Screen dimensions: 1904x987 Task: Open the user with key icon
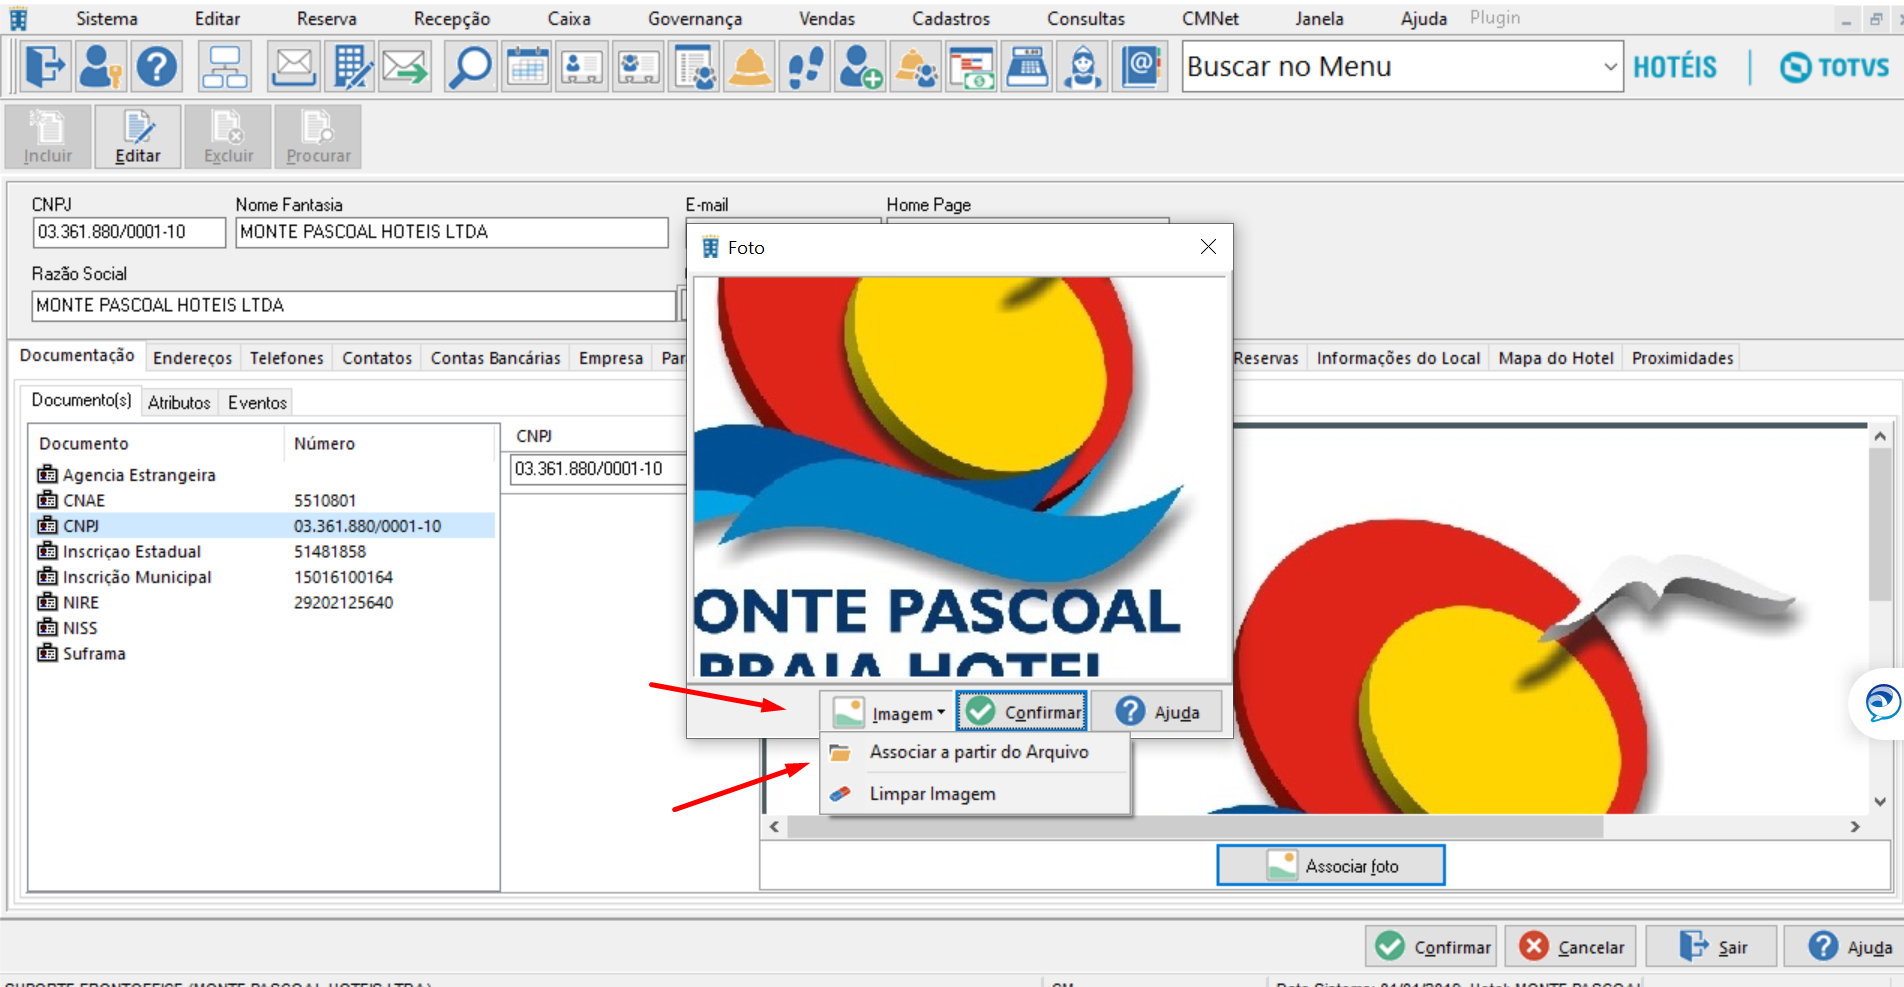coord(100,67)
